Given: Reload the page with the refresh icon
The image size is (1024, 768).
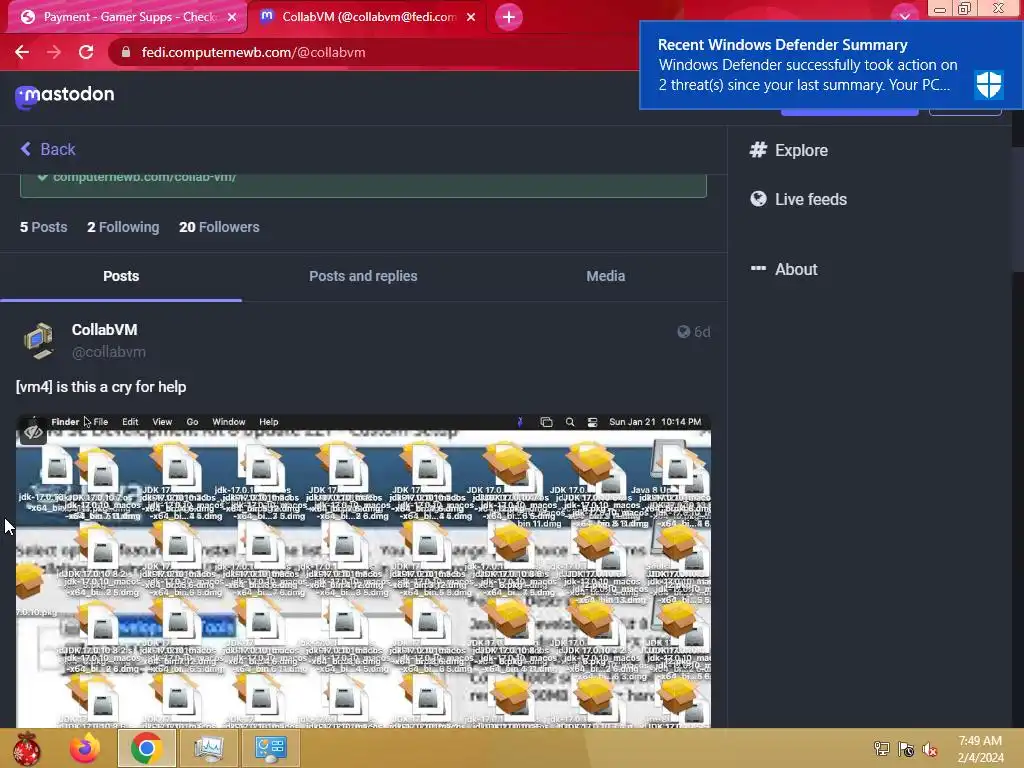Looking at the screenshot, I should (x=86, y=52).
